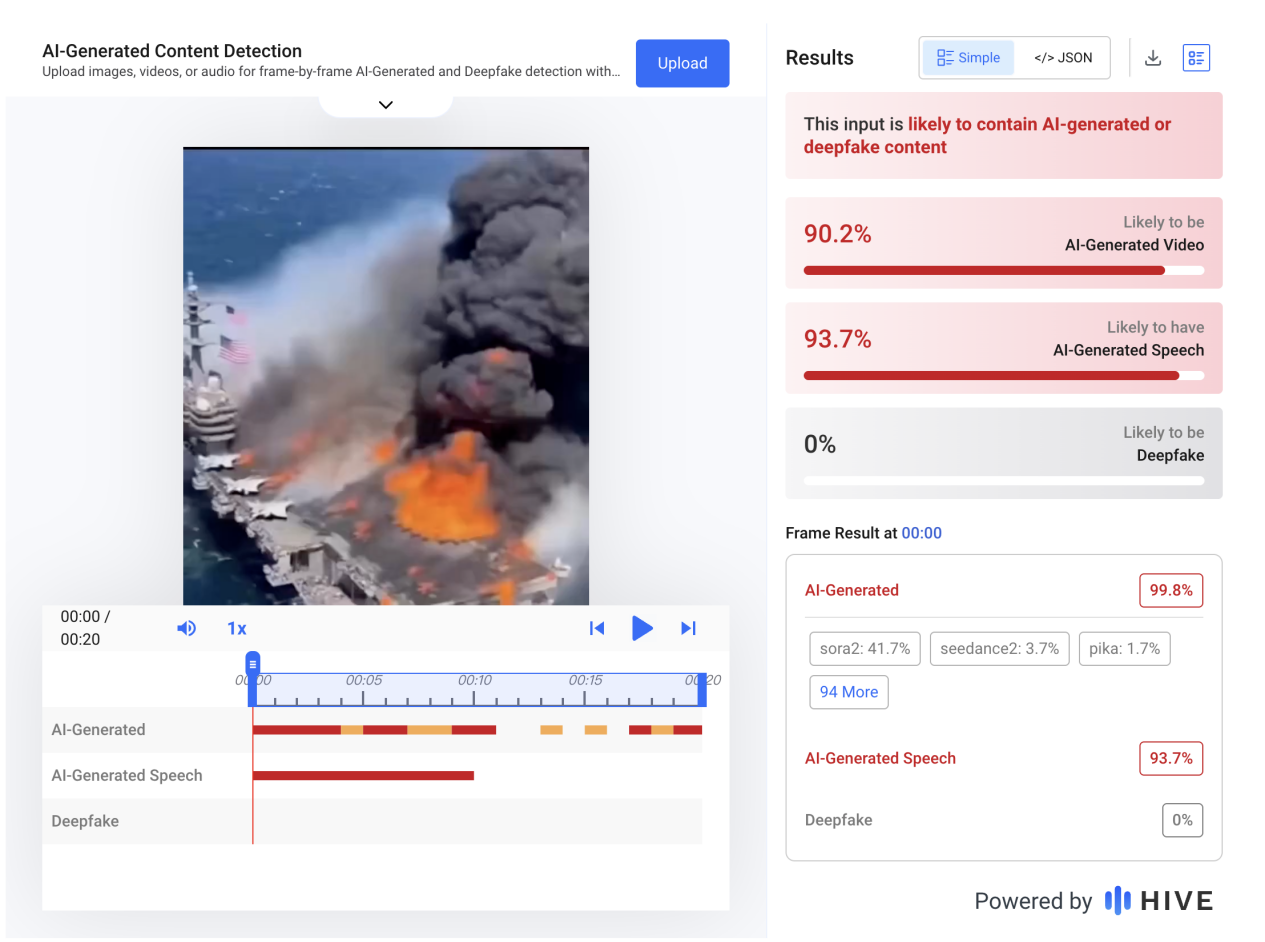Collapse the header with chevron arrow

[386, 105]
